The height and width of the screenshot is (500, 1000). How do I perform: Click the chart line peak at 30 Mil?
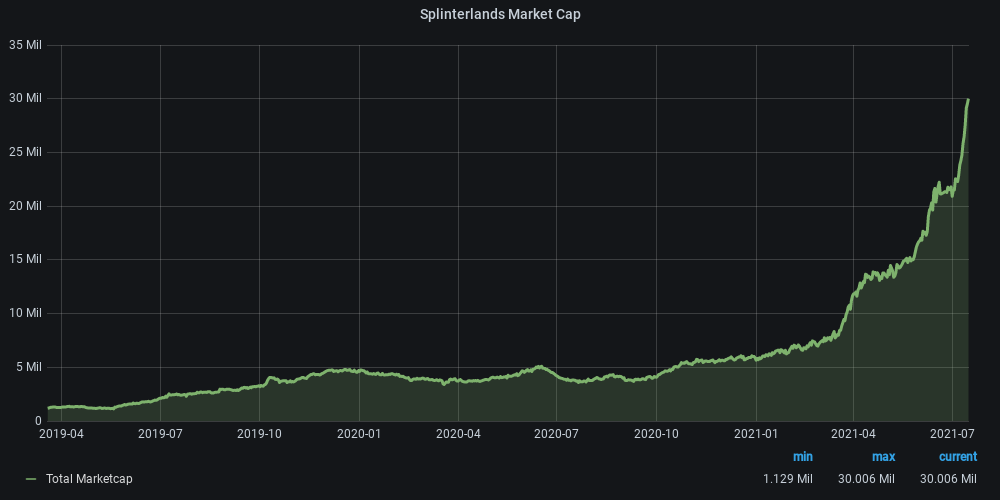pyautogui.click(x=968, y=99)
